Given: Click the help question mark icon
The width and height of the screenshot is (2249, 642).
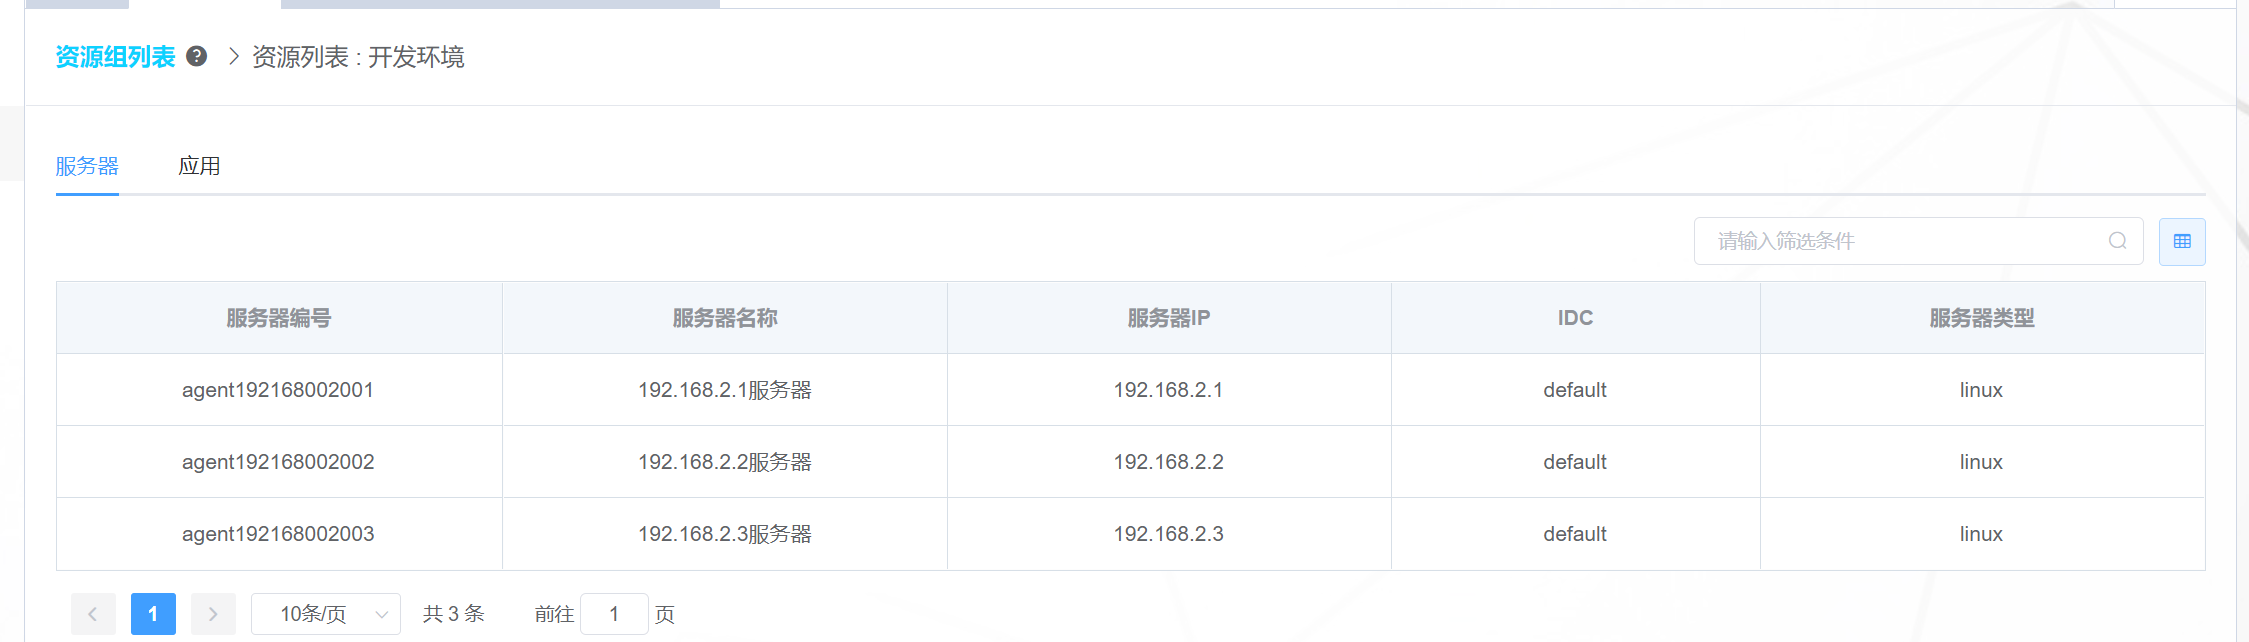Looking at the screenshot, I should [197, 56].
